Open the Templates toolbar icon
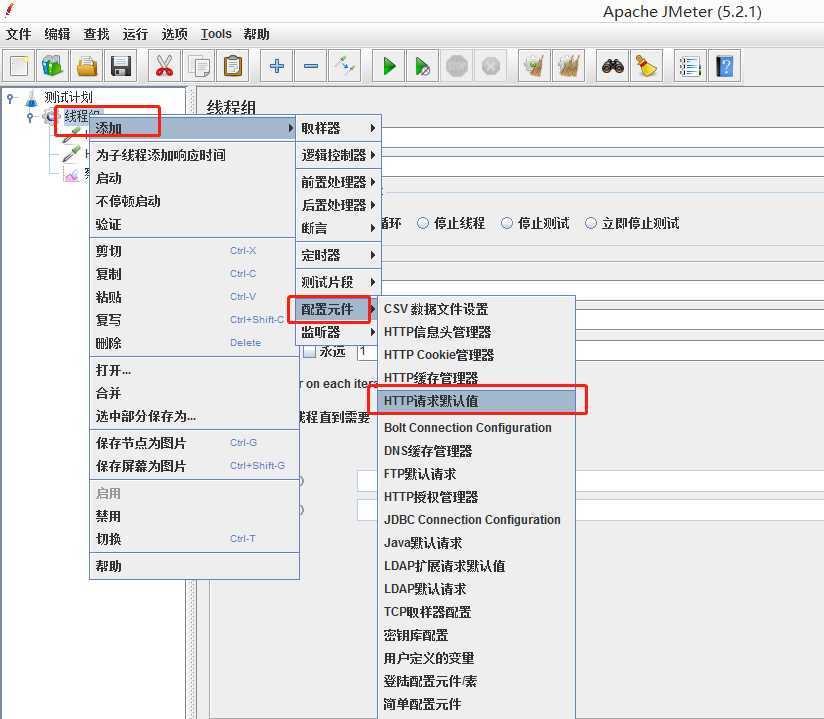The height and width of the screenshot is (719, 824). click(53, 66)
